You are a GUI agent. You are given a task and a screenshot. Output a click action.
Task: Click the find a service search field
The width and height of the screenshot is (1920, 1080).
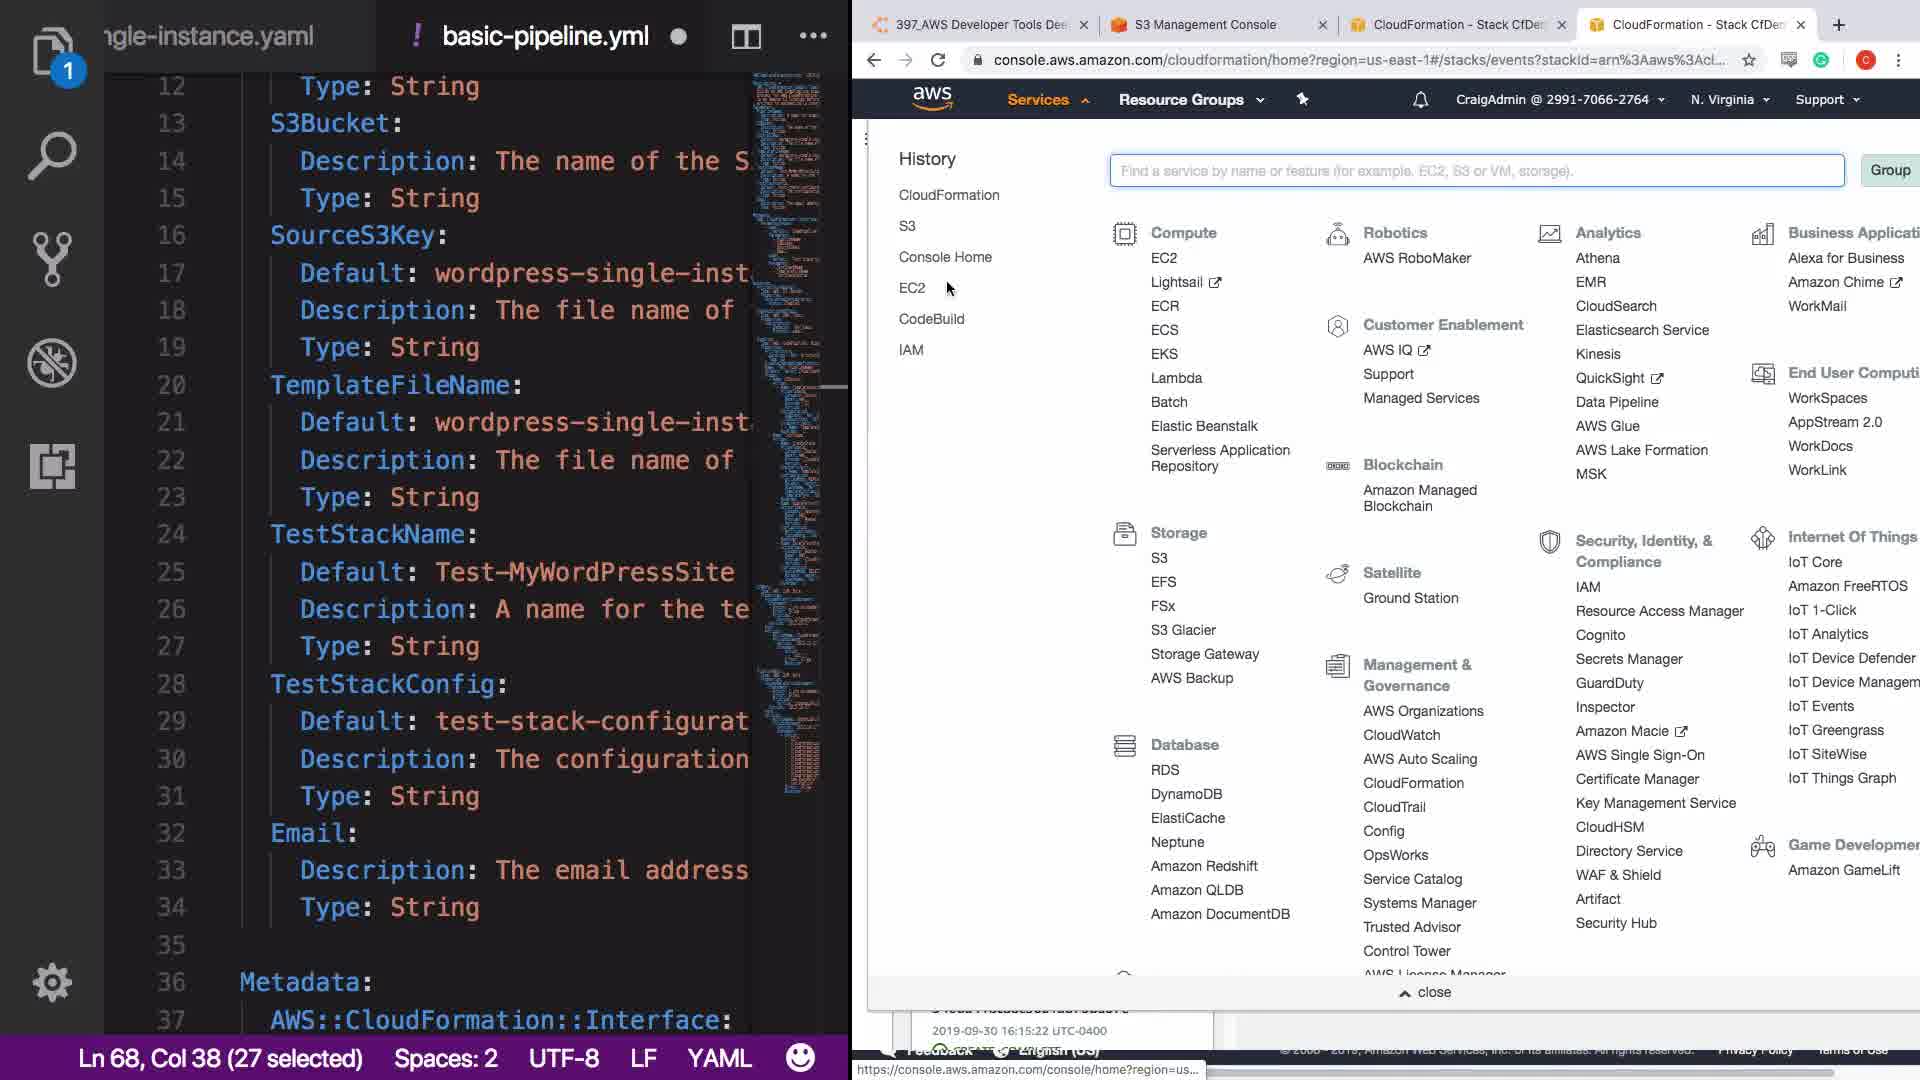click(1476, 171)
